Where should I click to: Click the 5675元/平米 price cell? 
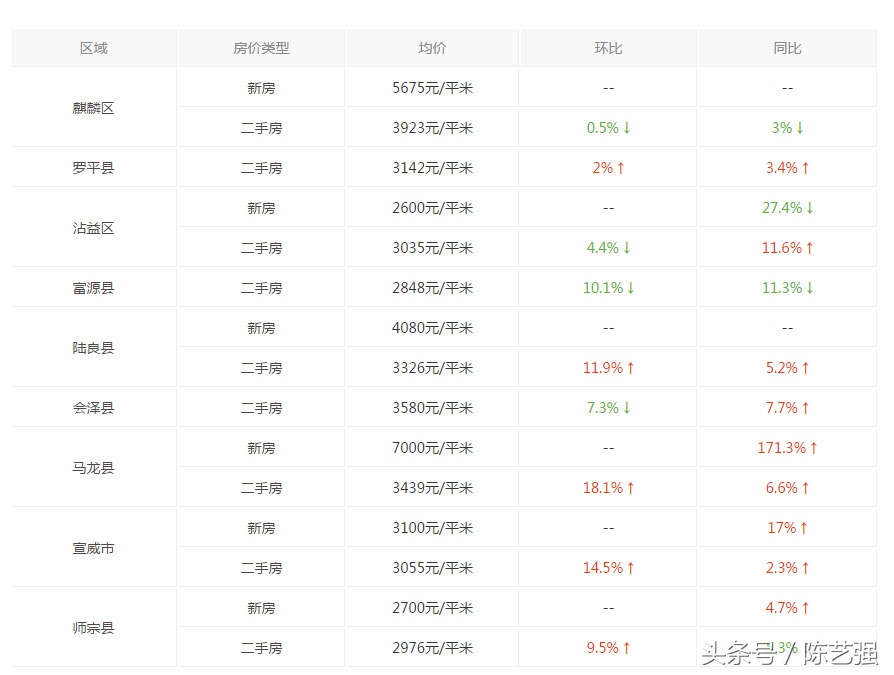[432, 88]
